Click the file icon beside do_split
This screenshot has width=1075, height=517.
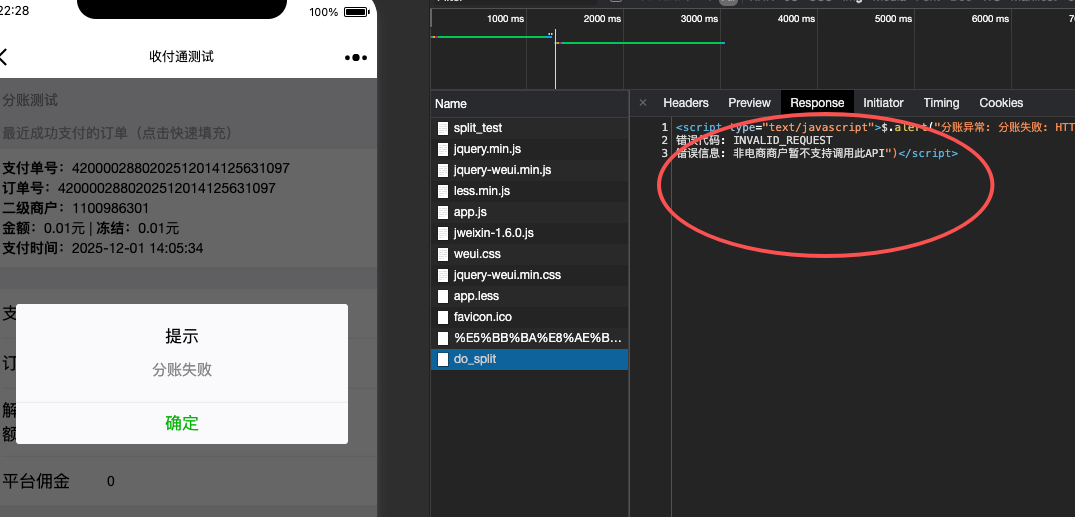click(x=443, y=359)
